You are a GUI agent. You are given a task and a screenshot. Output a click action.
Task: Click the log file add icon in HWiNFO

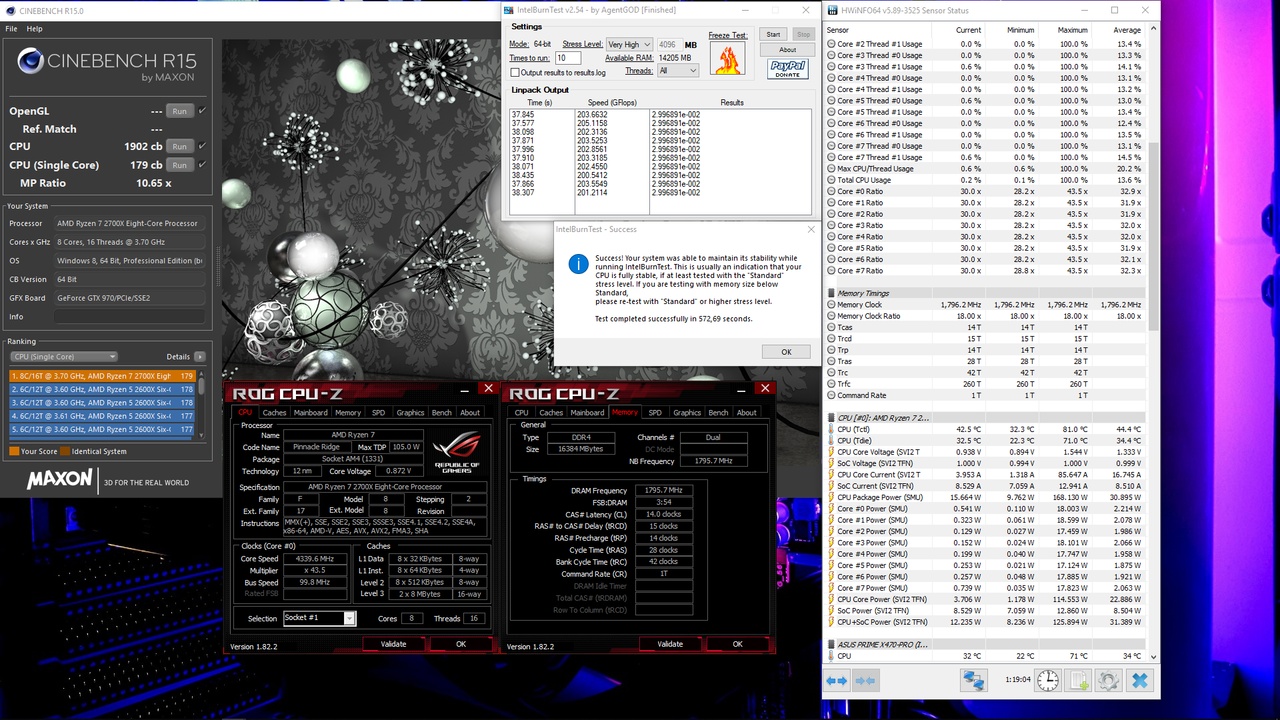coord(1079,681)
